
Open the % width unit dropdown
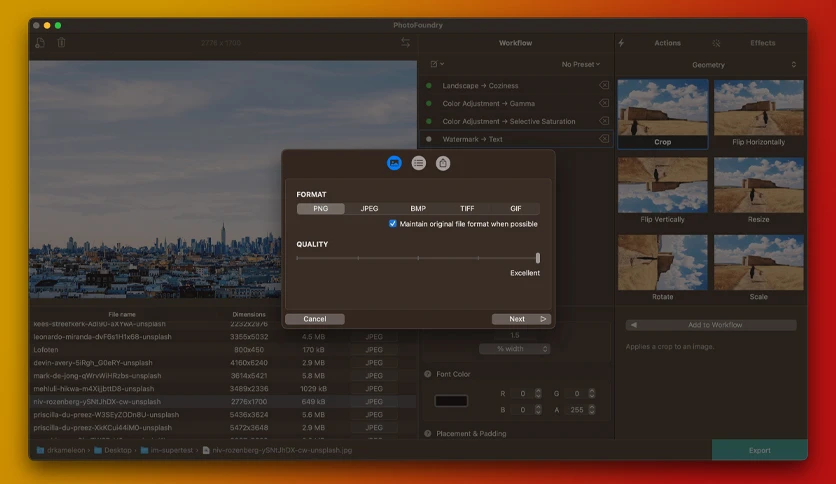click(x=515, y=349)
